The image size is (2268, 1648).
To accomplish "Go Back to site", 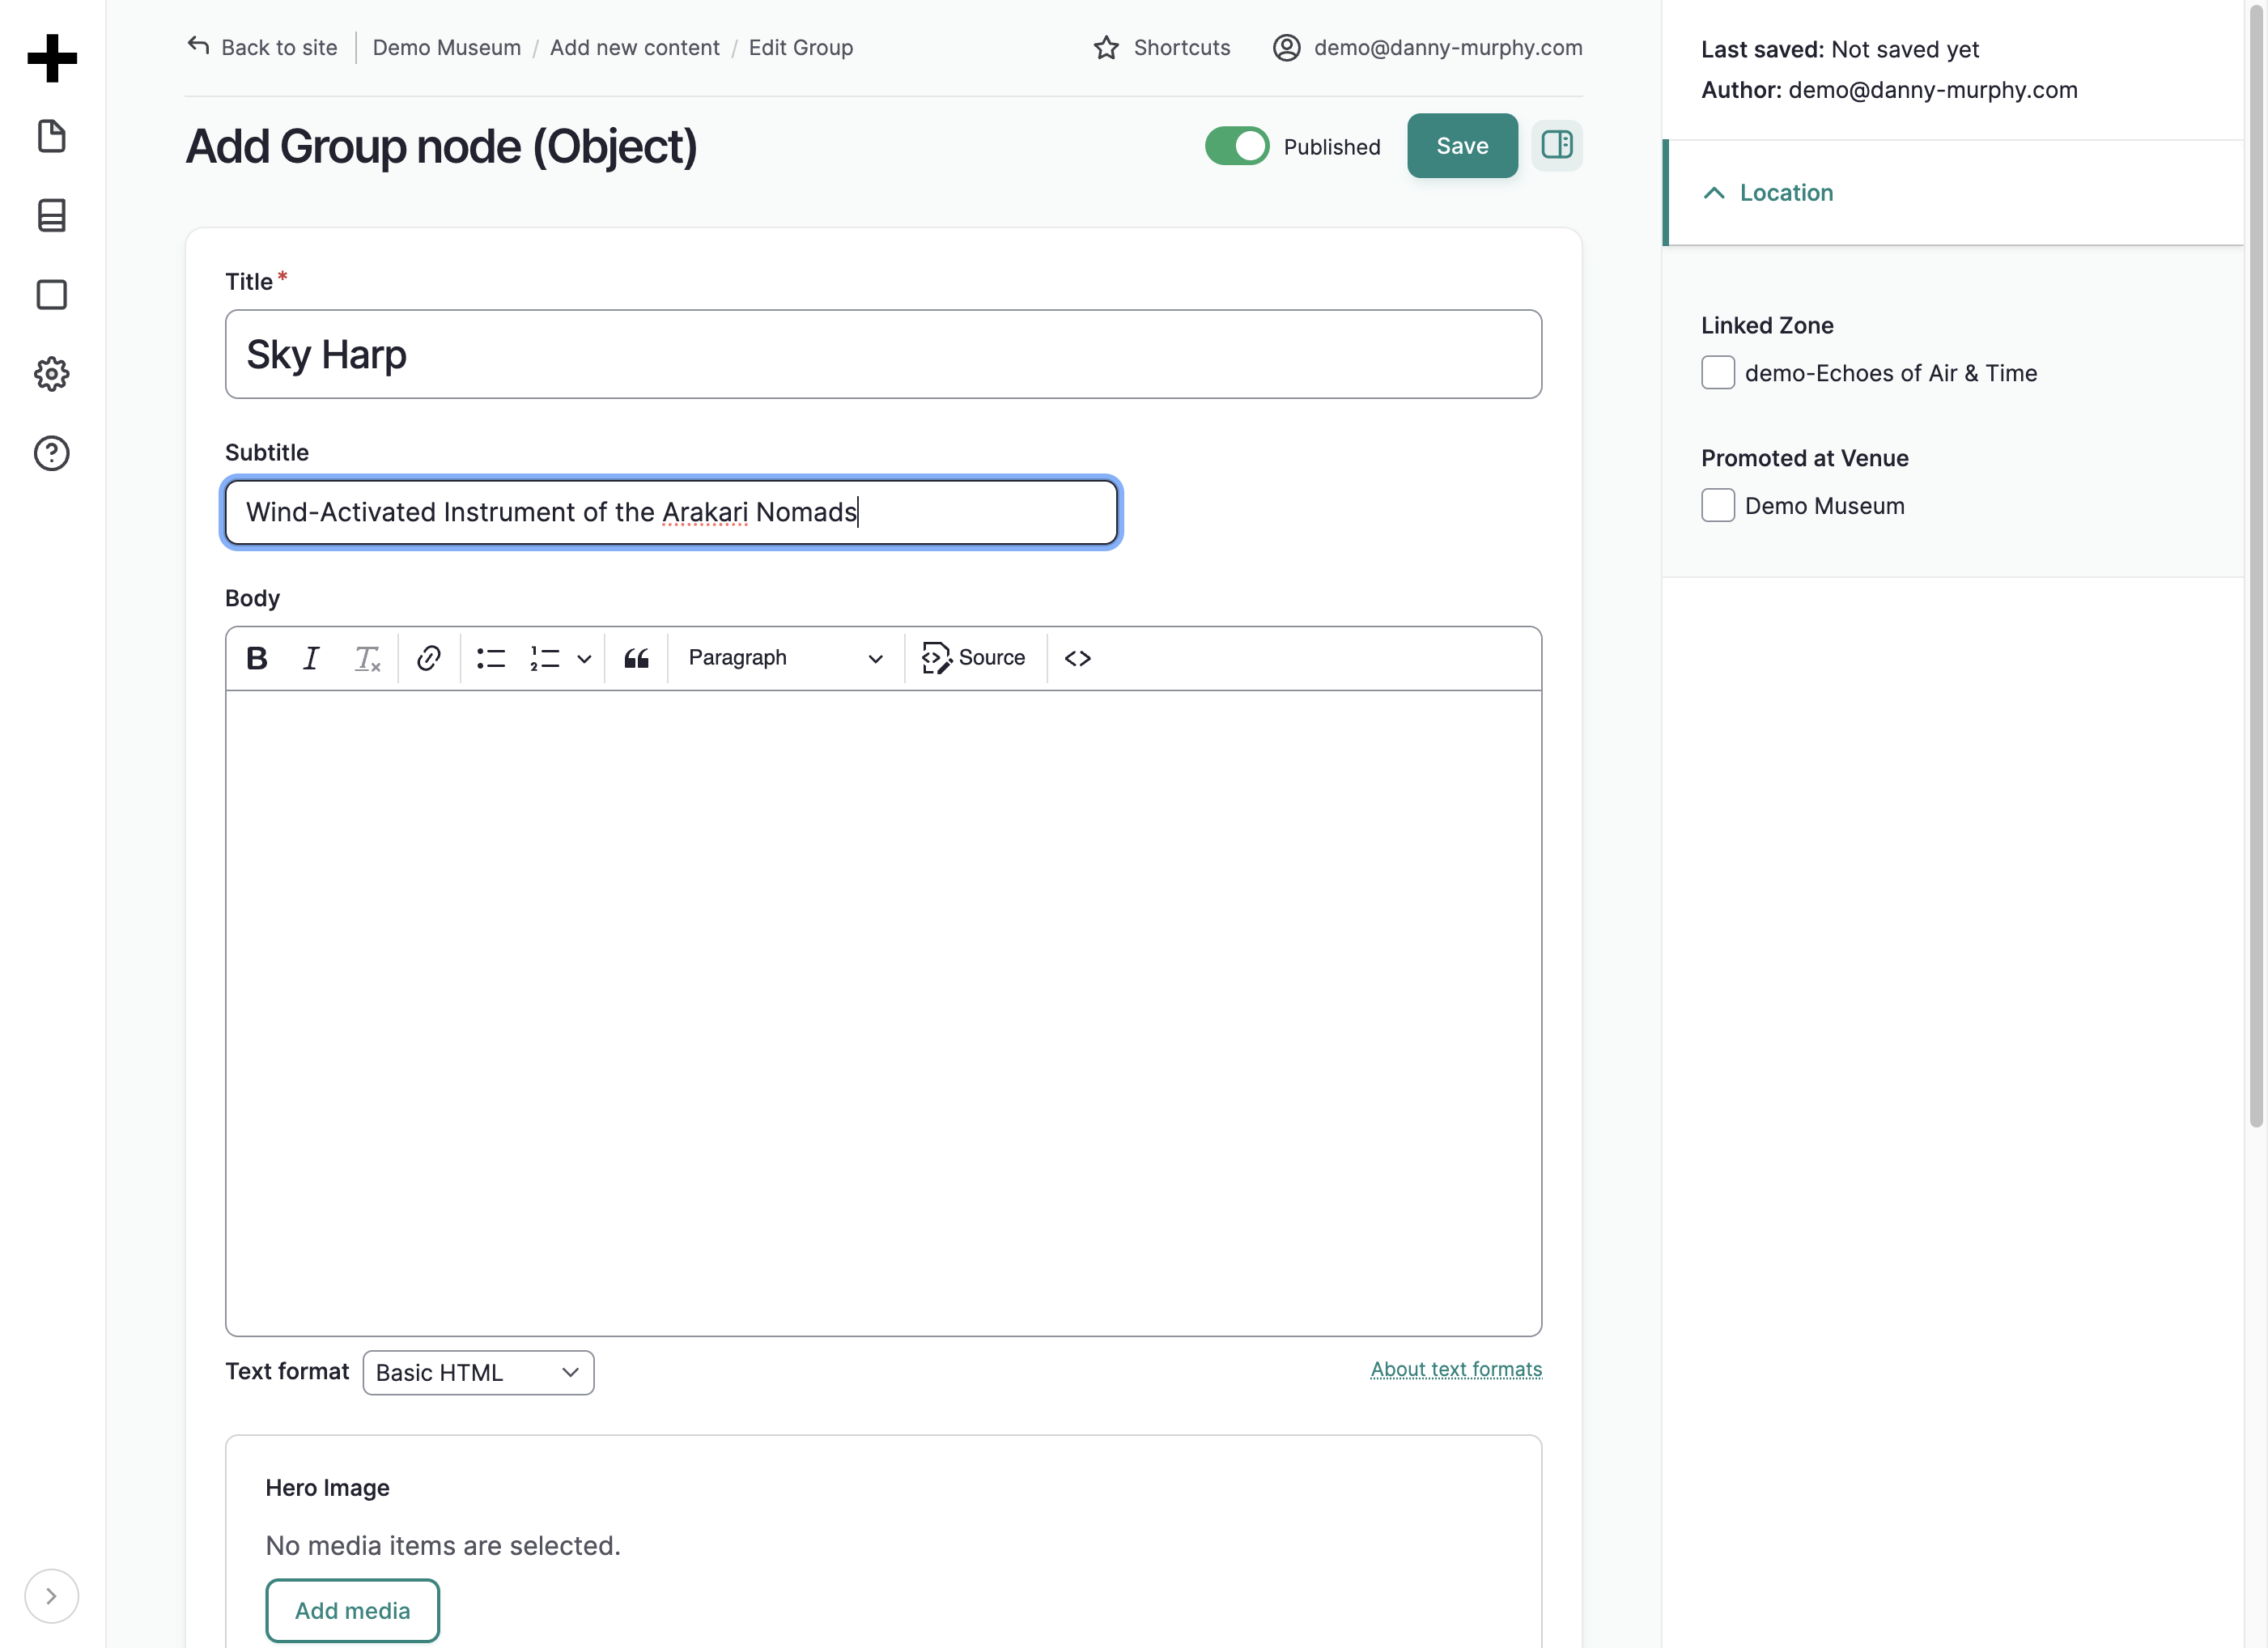I will coord(262,47).
